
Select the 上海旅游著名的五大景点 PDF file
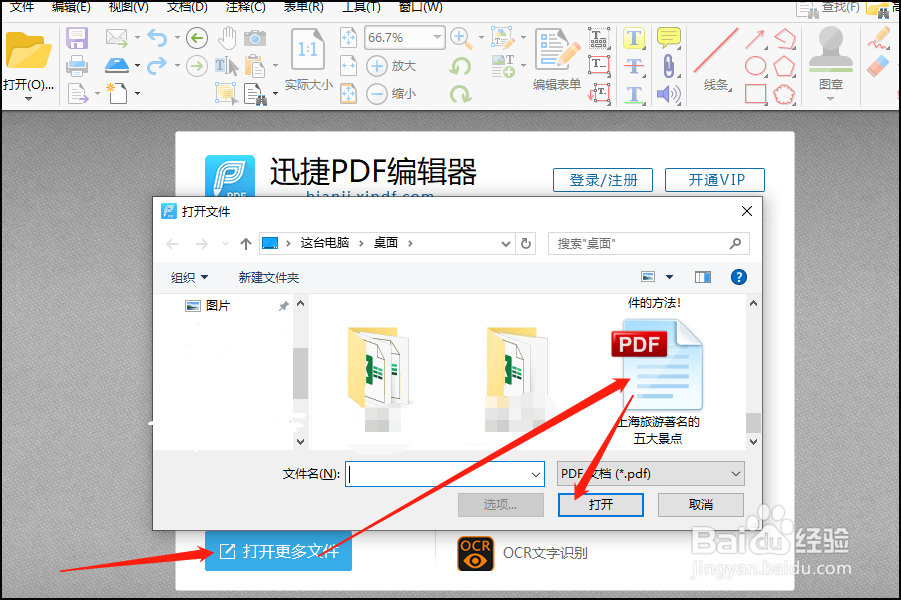(658, 382)
